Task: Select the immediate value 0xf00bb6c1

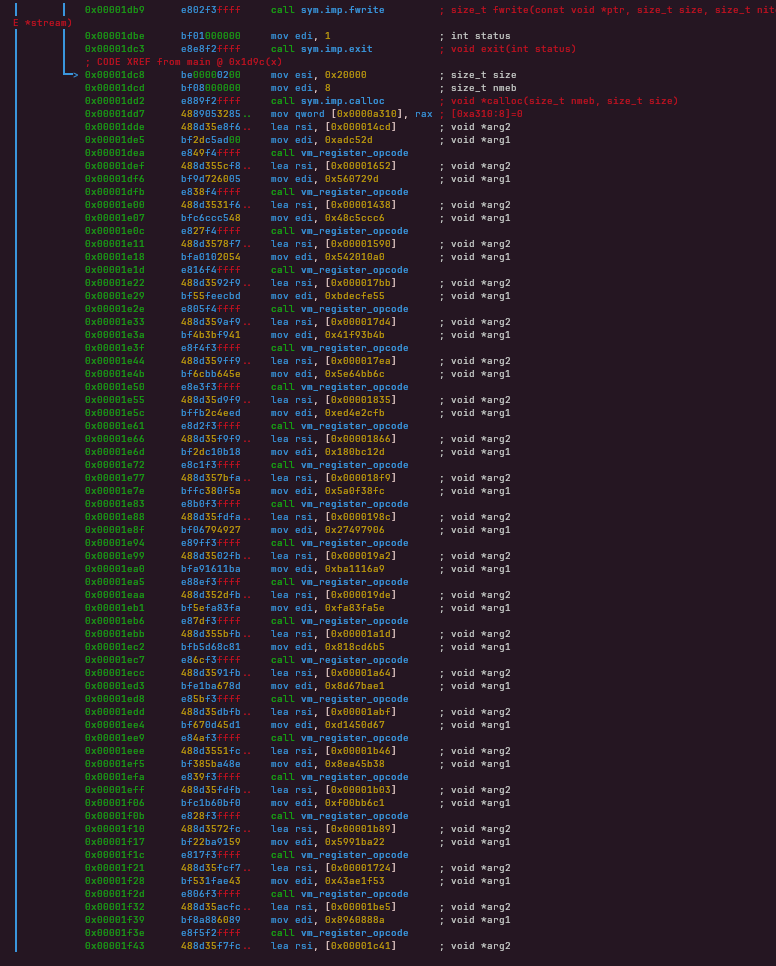Action: click(x=354, y=802)
